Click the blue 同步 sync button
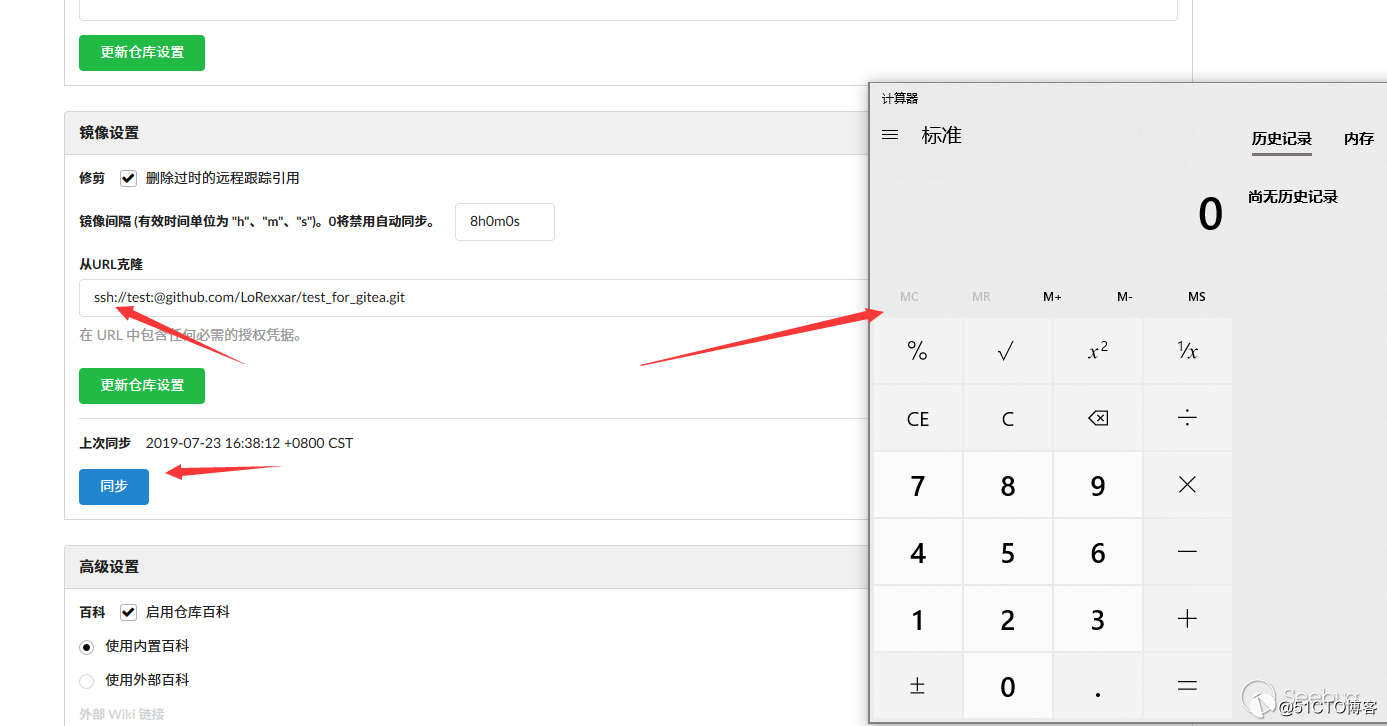 point(113,486)
